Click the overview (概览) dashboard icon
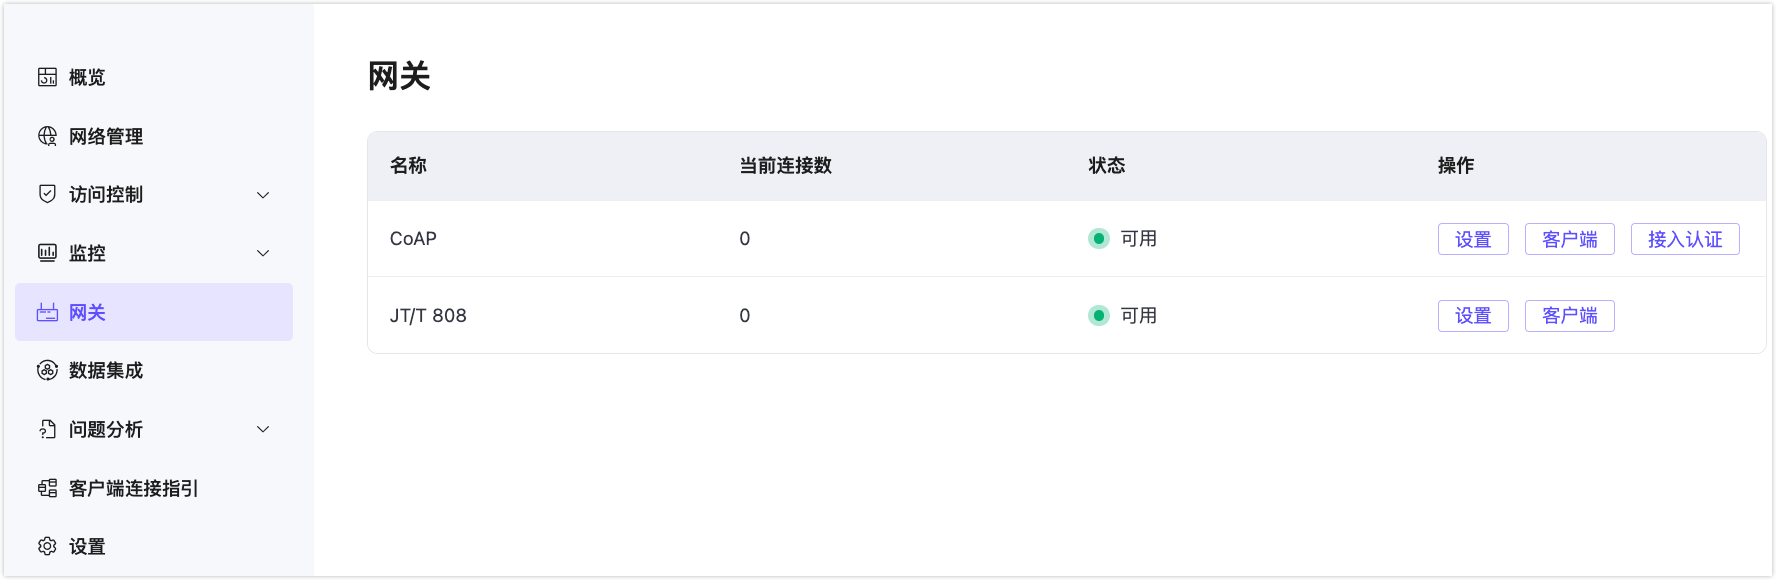 point(47,77)
